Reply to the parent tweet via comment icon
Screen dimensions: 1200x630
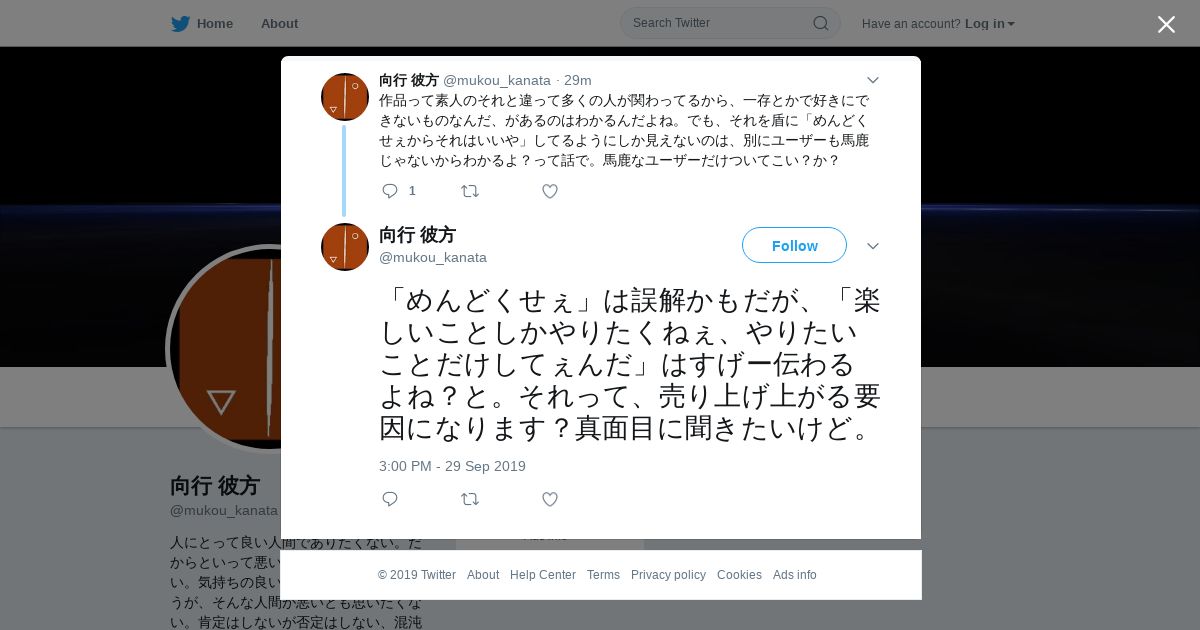tap(390, 191)
